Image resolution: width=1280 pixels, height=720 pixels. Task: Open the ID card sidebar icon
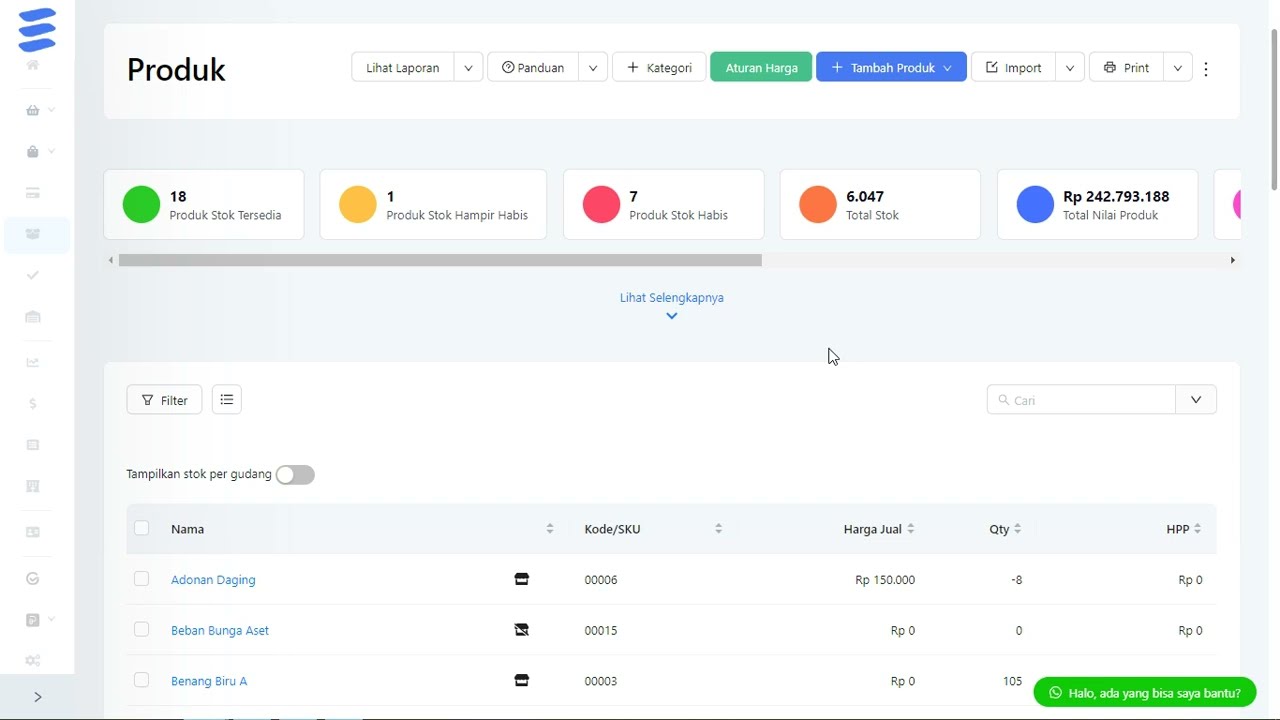[x=33, y=532]
